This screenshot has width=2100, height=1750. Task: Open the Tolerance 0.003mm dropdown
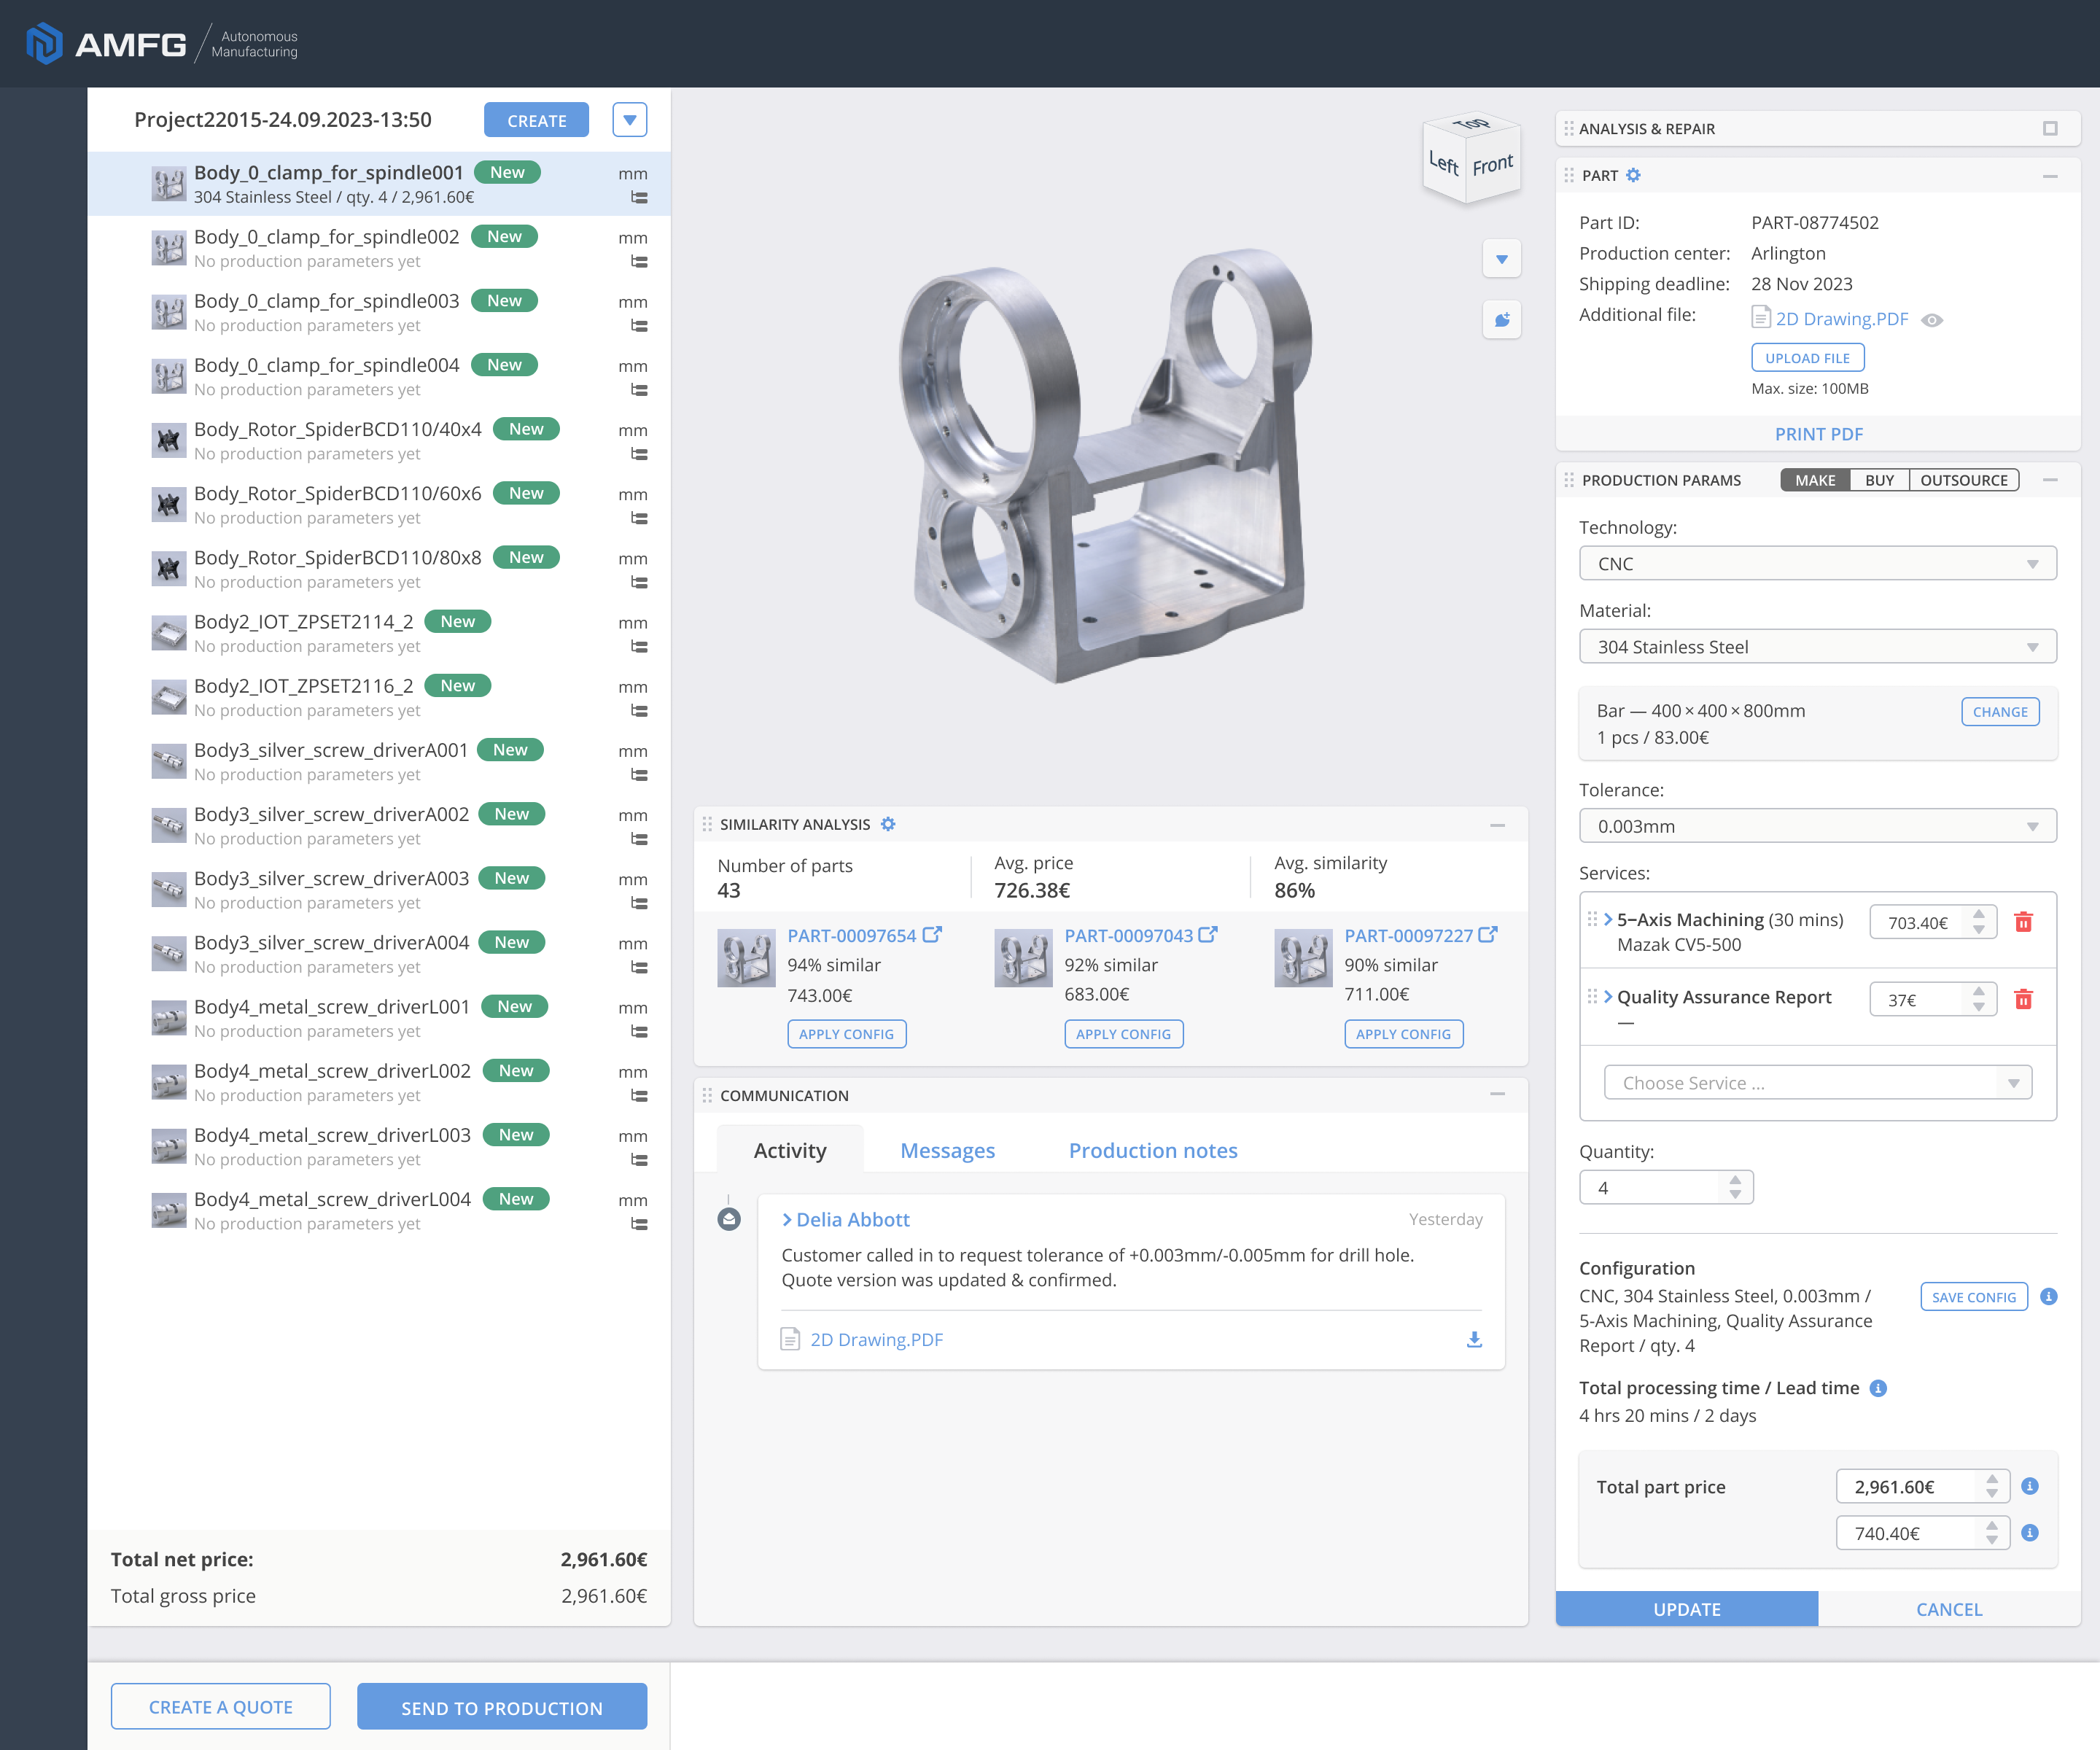click(1817, 826)
